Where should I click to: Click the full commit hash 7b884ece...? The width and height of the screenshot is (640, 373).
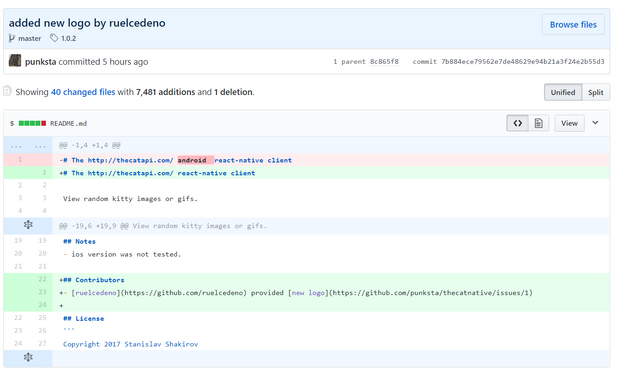522,62
